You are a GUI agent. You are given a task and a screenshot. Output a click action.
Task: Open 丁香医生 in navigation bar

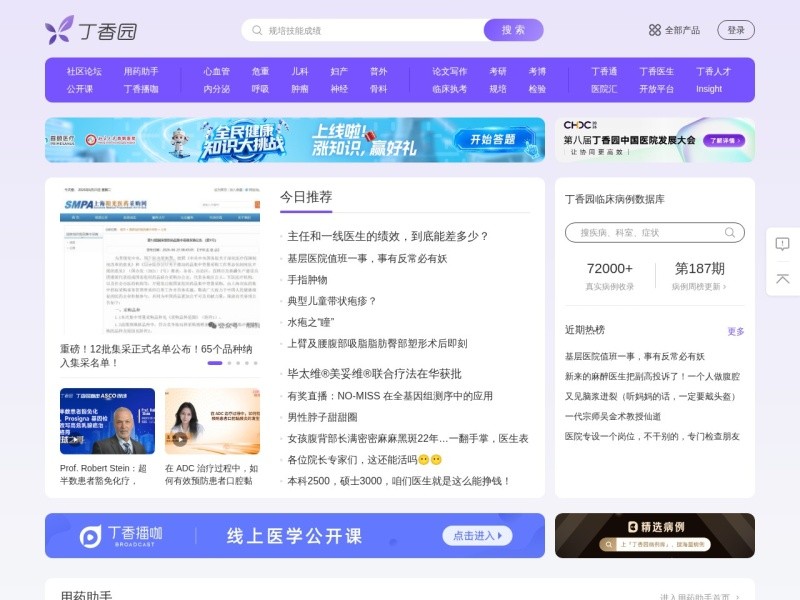pyautogui.click(x=657, y=71)
